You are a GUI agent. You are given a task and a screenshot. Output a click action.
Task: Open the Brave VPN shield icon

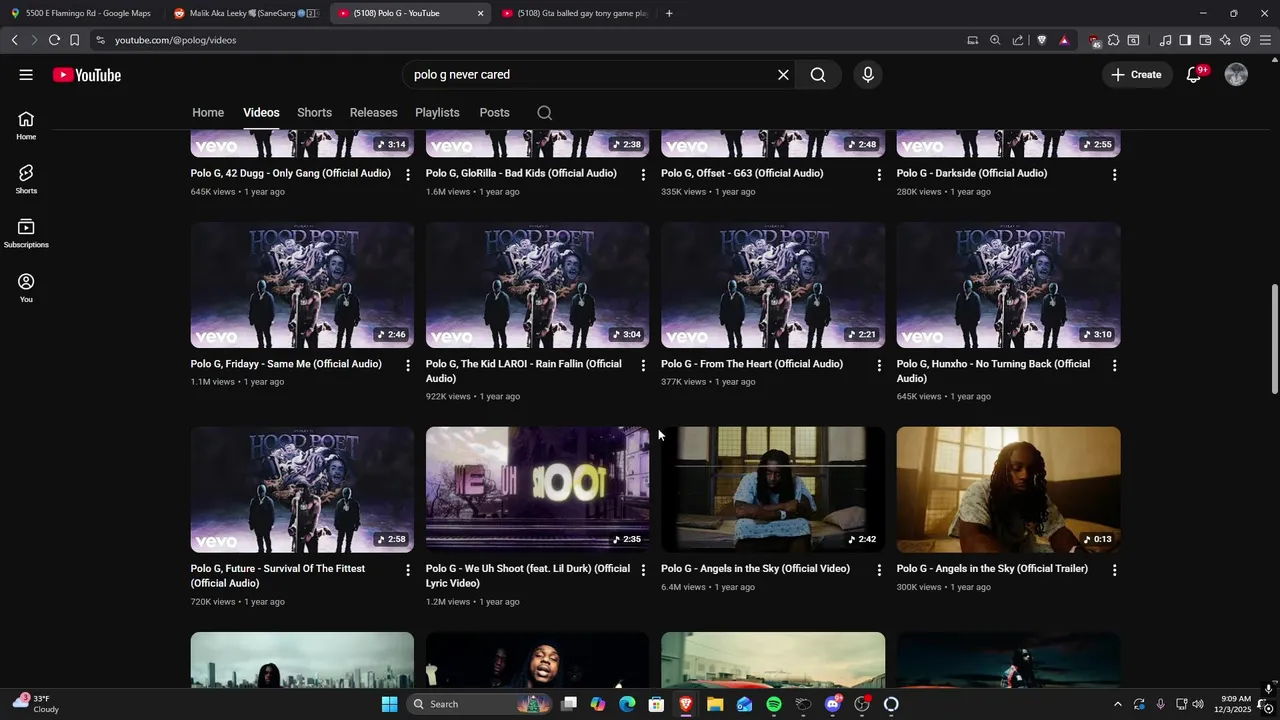[x=1245, y=40]
